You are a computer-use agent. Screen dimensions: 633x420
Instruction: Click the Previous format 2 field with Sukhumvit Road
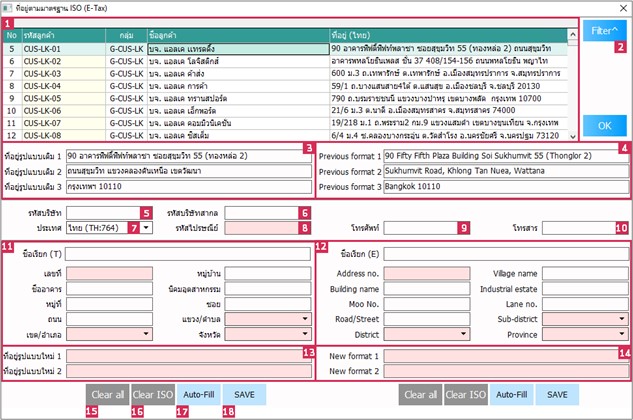point(506,171)
